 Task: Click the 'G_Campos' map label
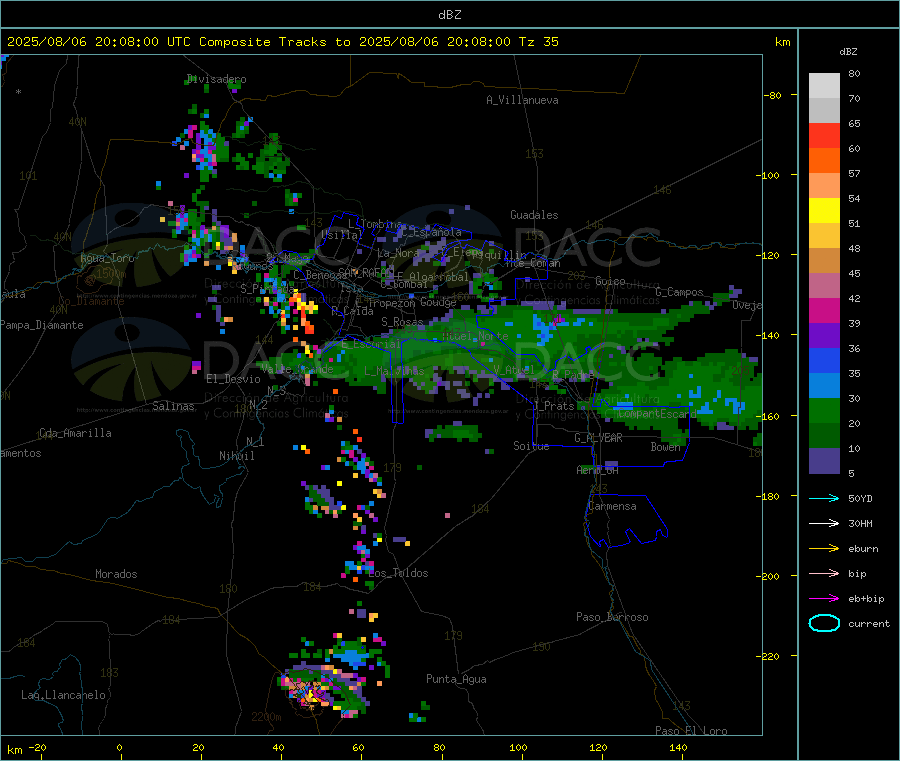(680, 292)
